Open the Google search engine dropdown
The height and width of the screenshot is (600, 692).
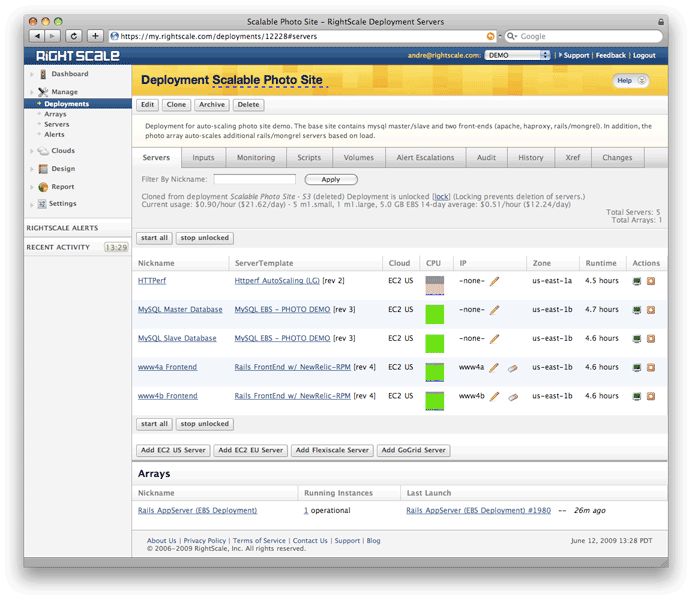[x=511, y=36]
